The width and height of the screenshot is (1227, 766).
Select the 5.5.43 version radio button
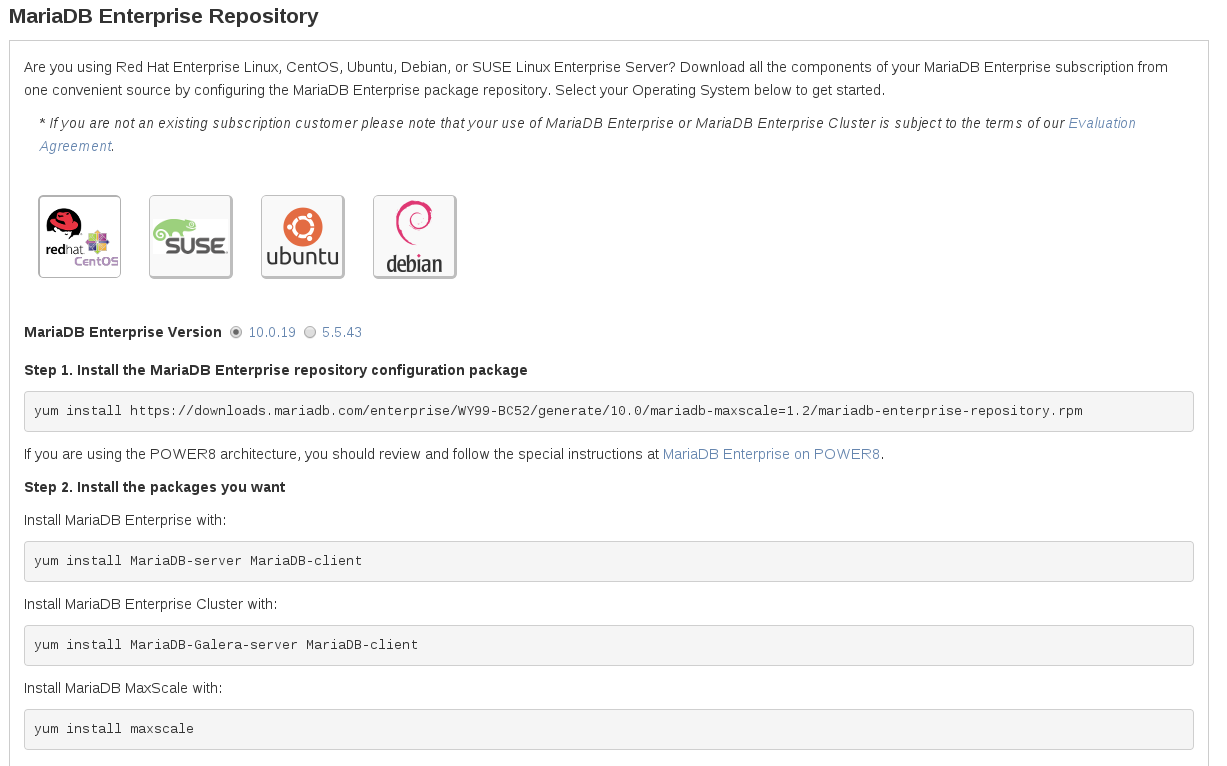coord(310,332)
